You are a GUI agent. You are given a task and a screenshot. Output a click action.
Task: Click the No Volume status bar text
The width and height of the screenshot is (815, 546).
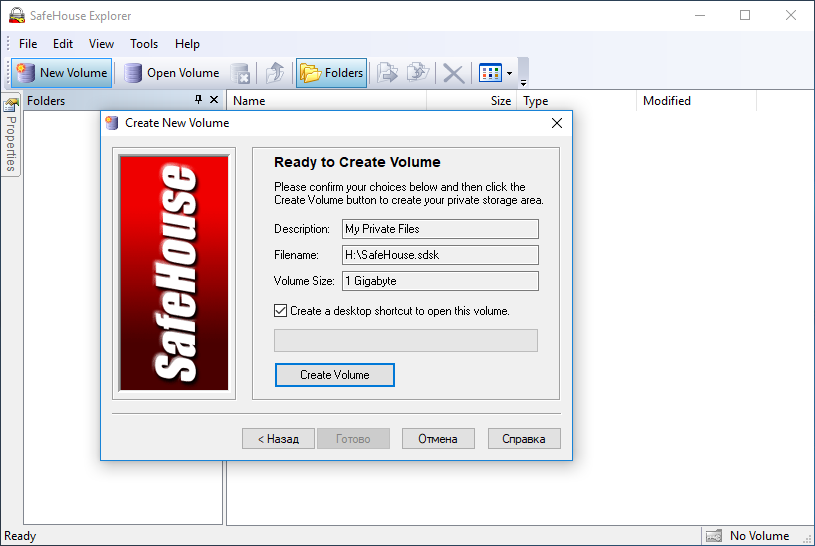click(759, 536)
